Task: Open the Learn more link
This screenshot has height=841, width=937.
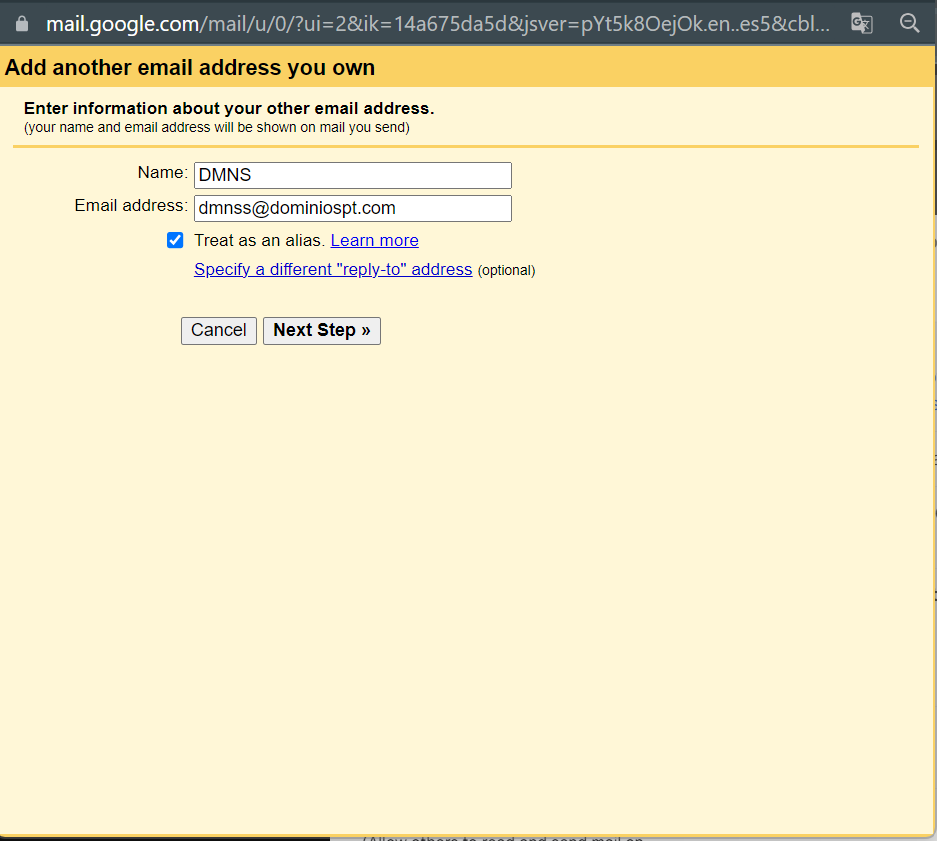Action: [x=374, y=240]
